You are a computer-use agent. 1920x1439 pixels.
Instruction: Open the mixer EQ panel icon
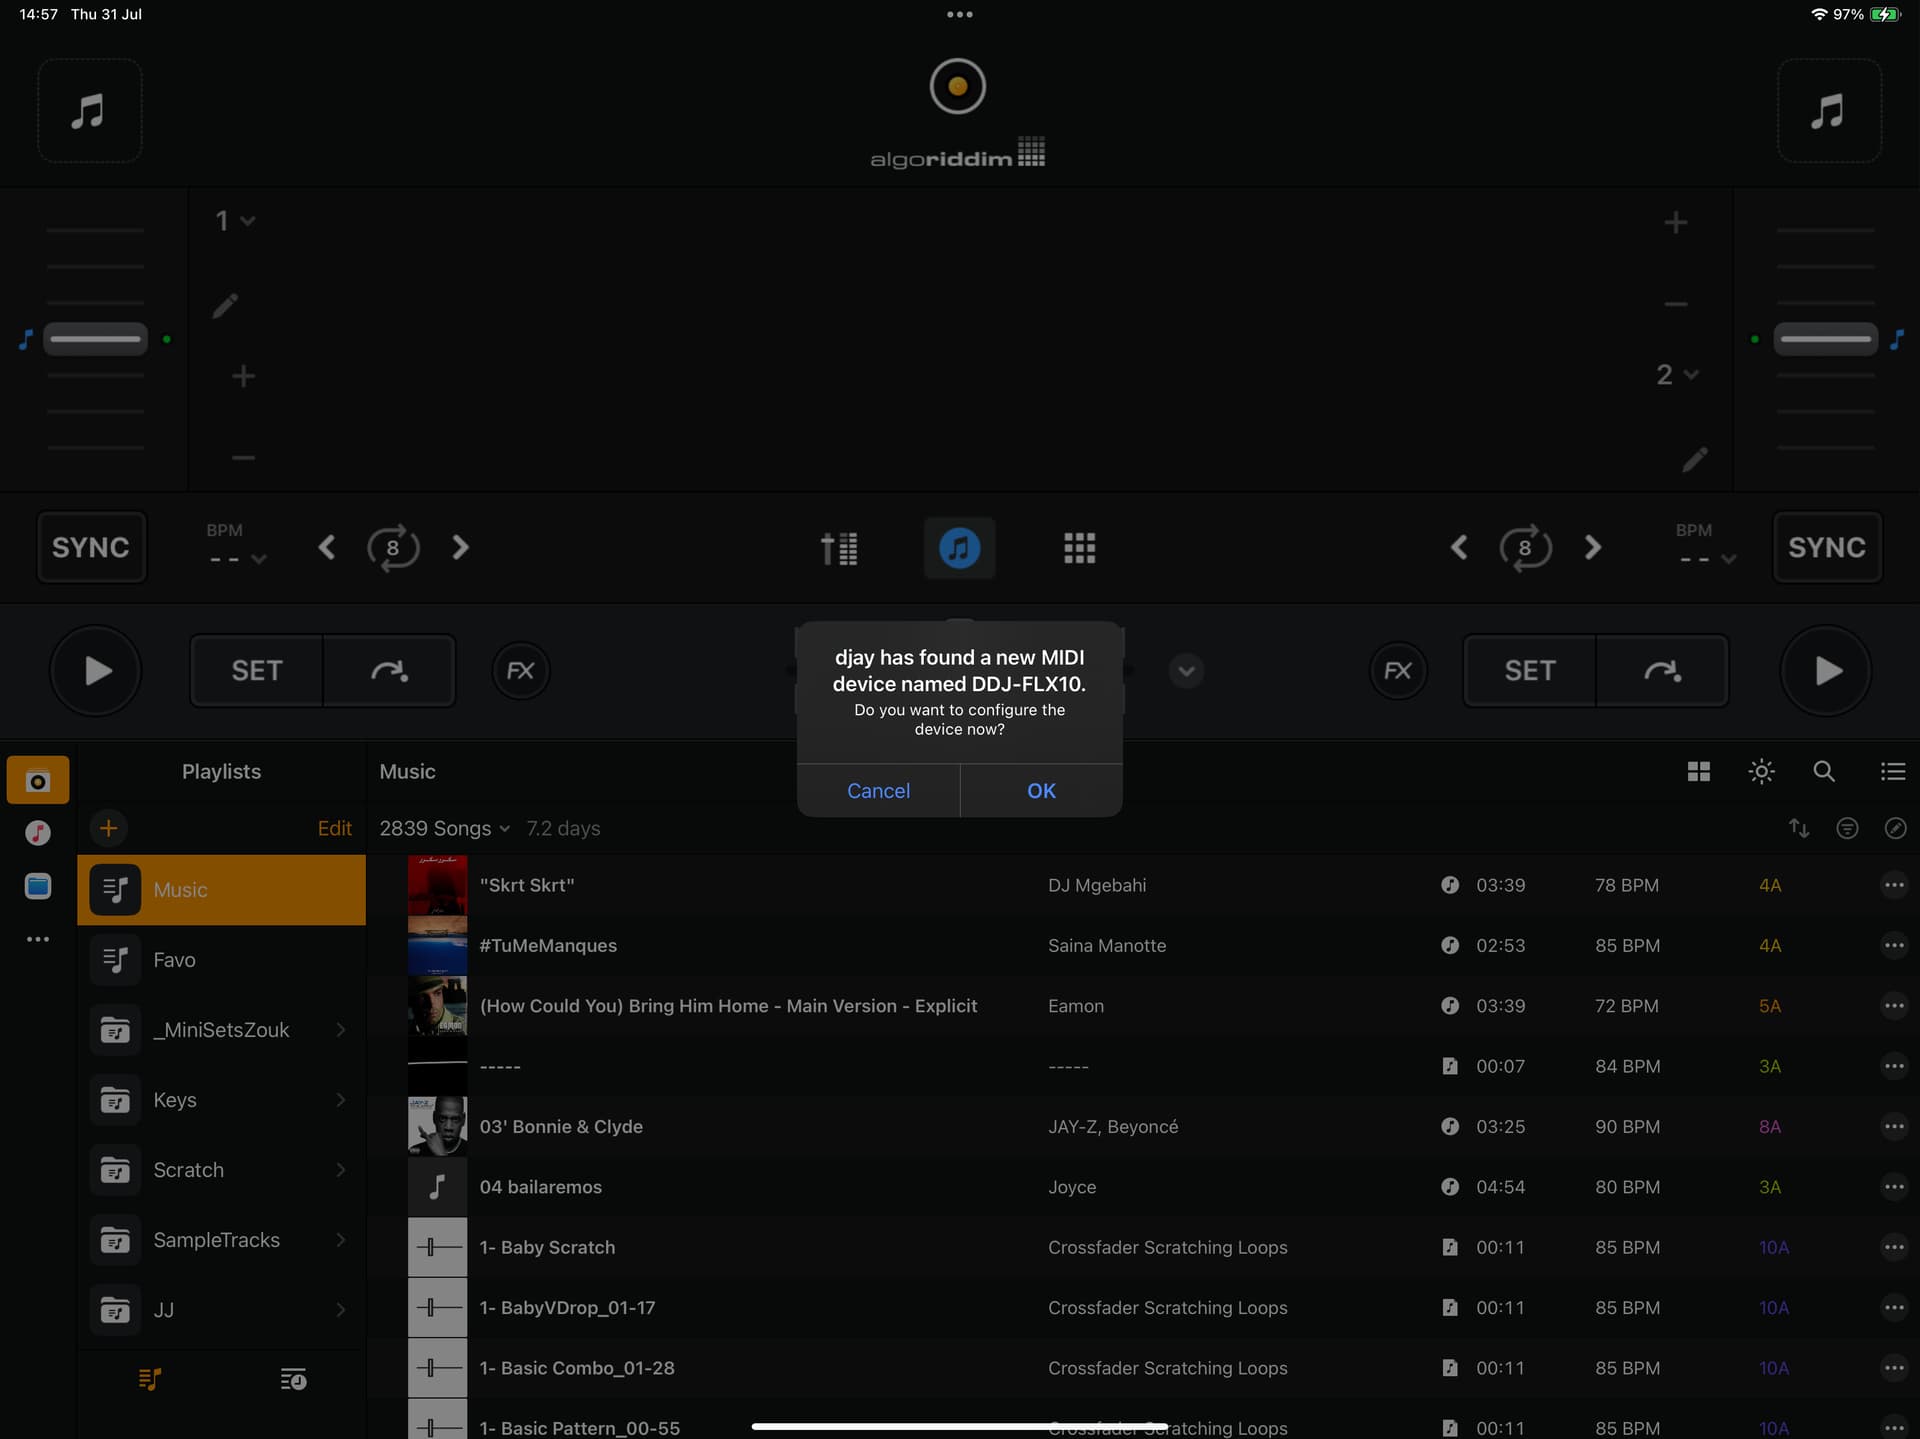[x=839, y=548]
